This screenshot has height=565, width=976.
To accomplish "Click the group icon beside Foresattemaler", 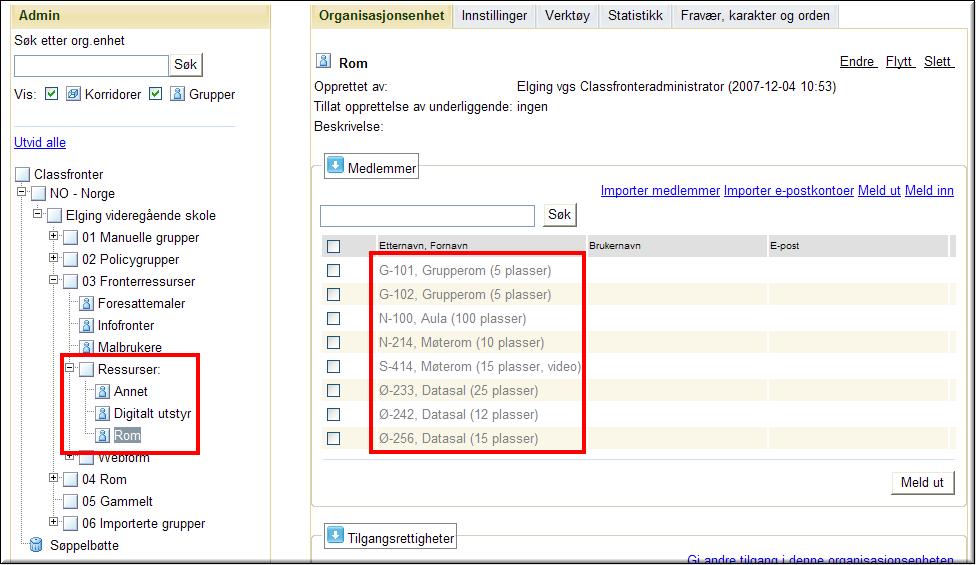I will [x=87, y=304].
